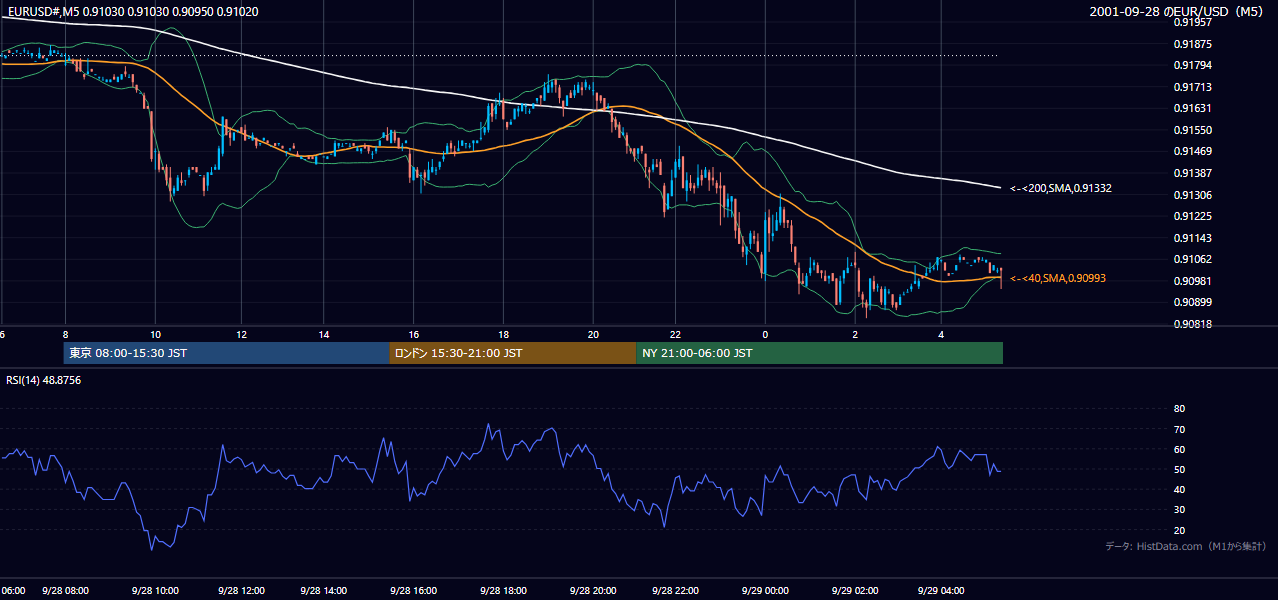Select the NY 21:00-06:00 JST session bar

pyautogui.click(x=819, y=353)
